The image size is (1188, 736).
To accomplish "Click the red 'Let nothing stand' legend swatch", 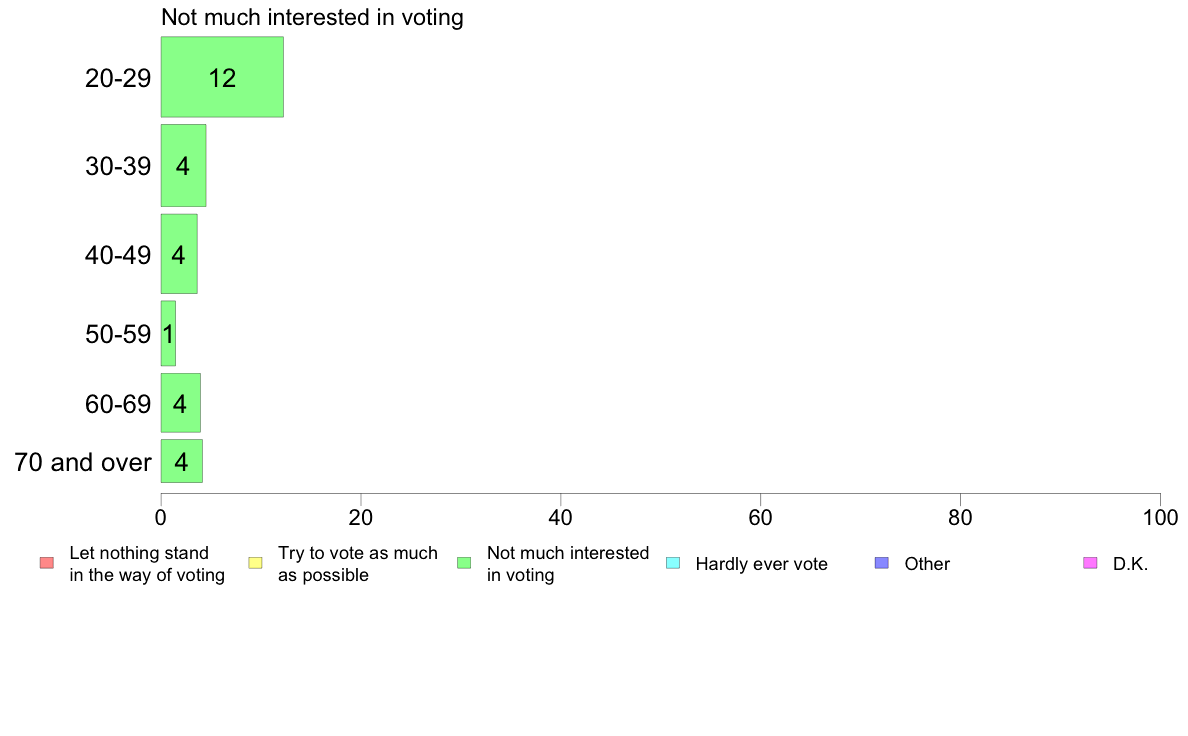I will click(x=47, y=563).
